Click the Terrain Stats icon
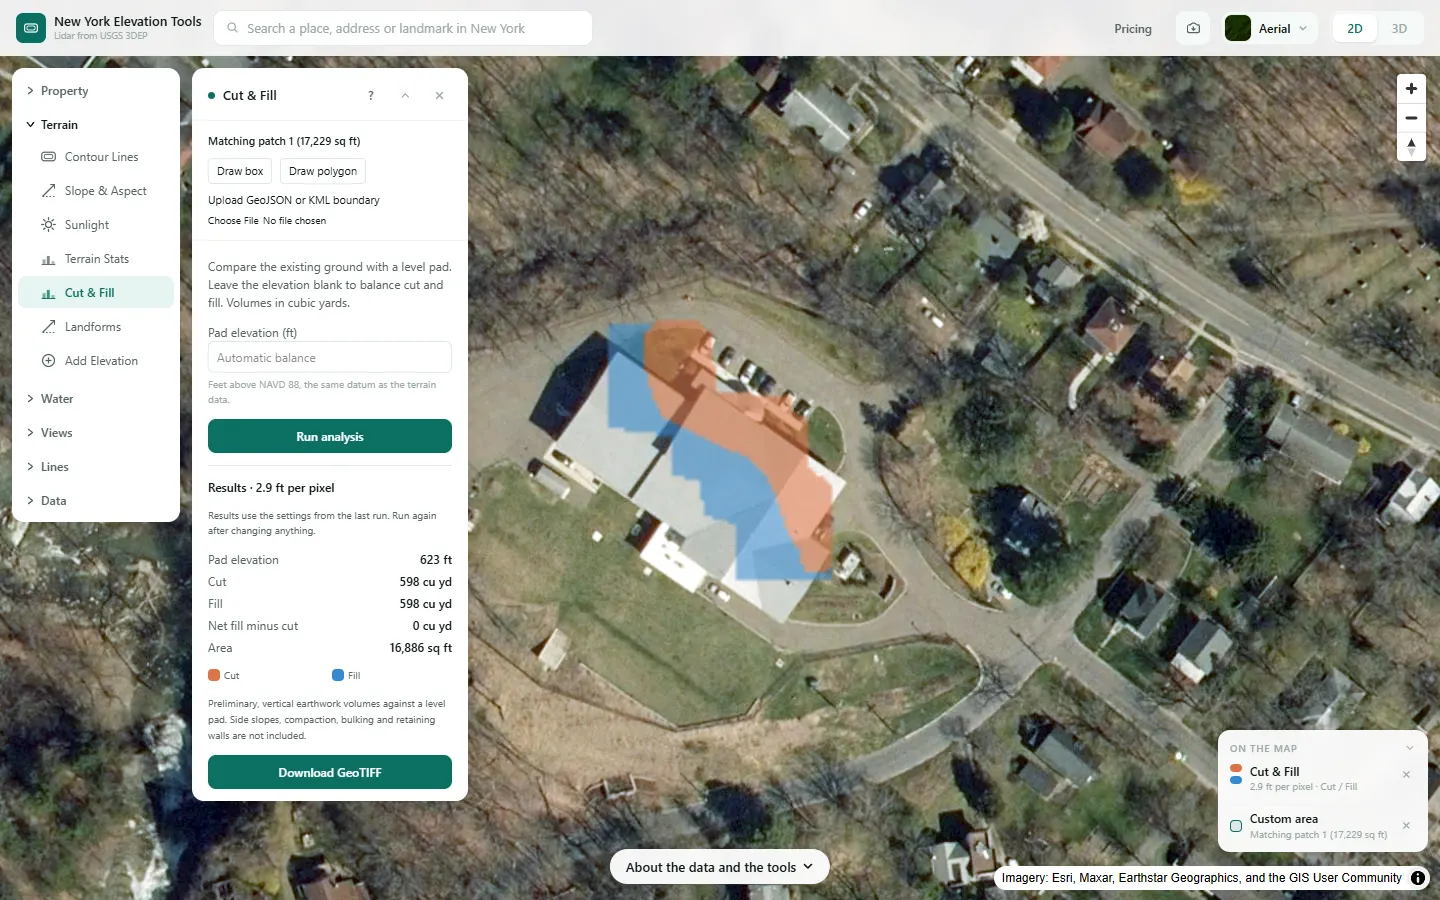 [x=48, y=259]
